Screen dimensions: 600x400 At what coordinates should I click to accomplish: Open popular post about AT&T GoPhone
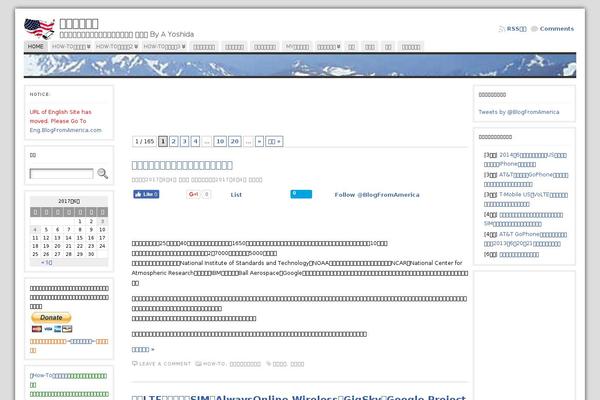526,180
